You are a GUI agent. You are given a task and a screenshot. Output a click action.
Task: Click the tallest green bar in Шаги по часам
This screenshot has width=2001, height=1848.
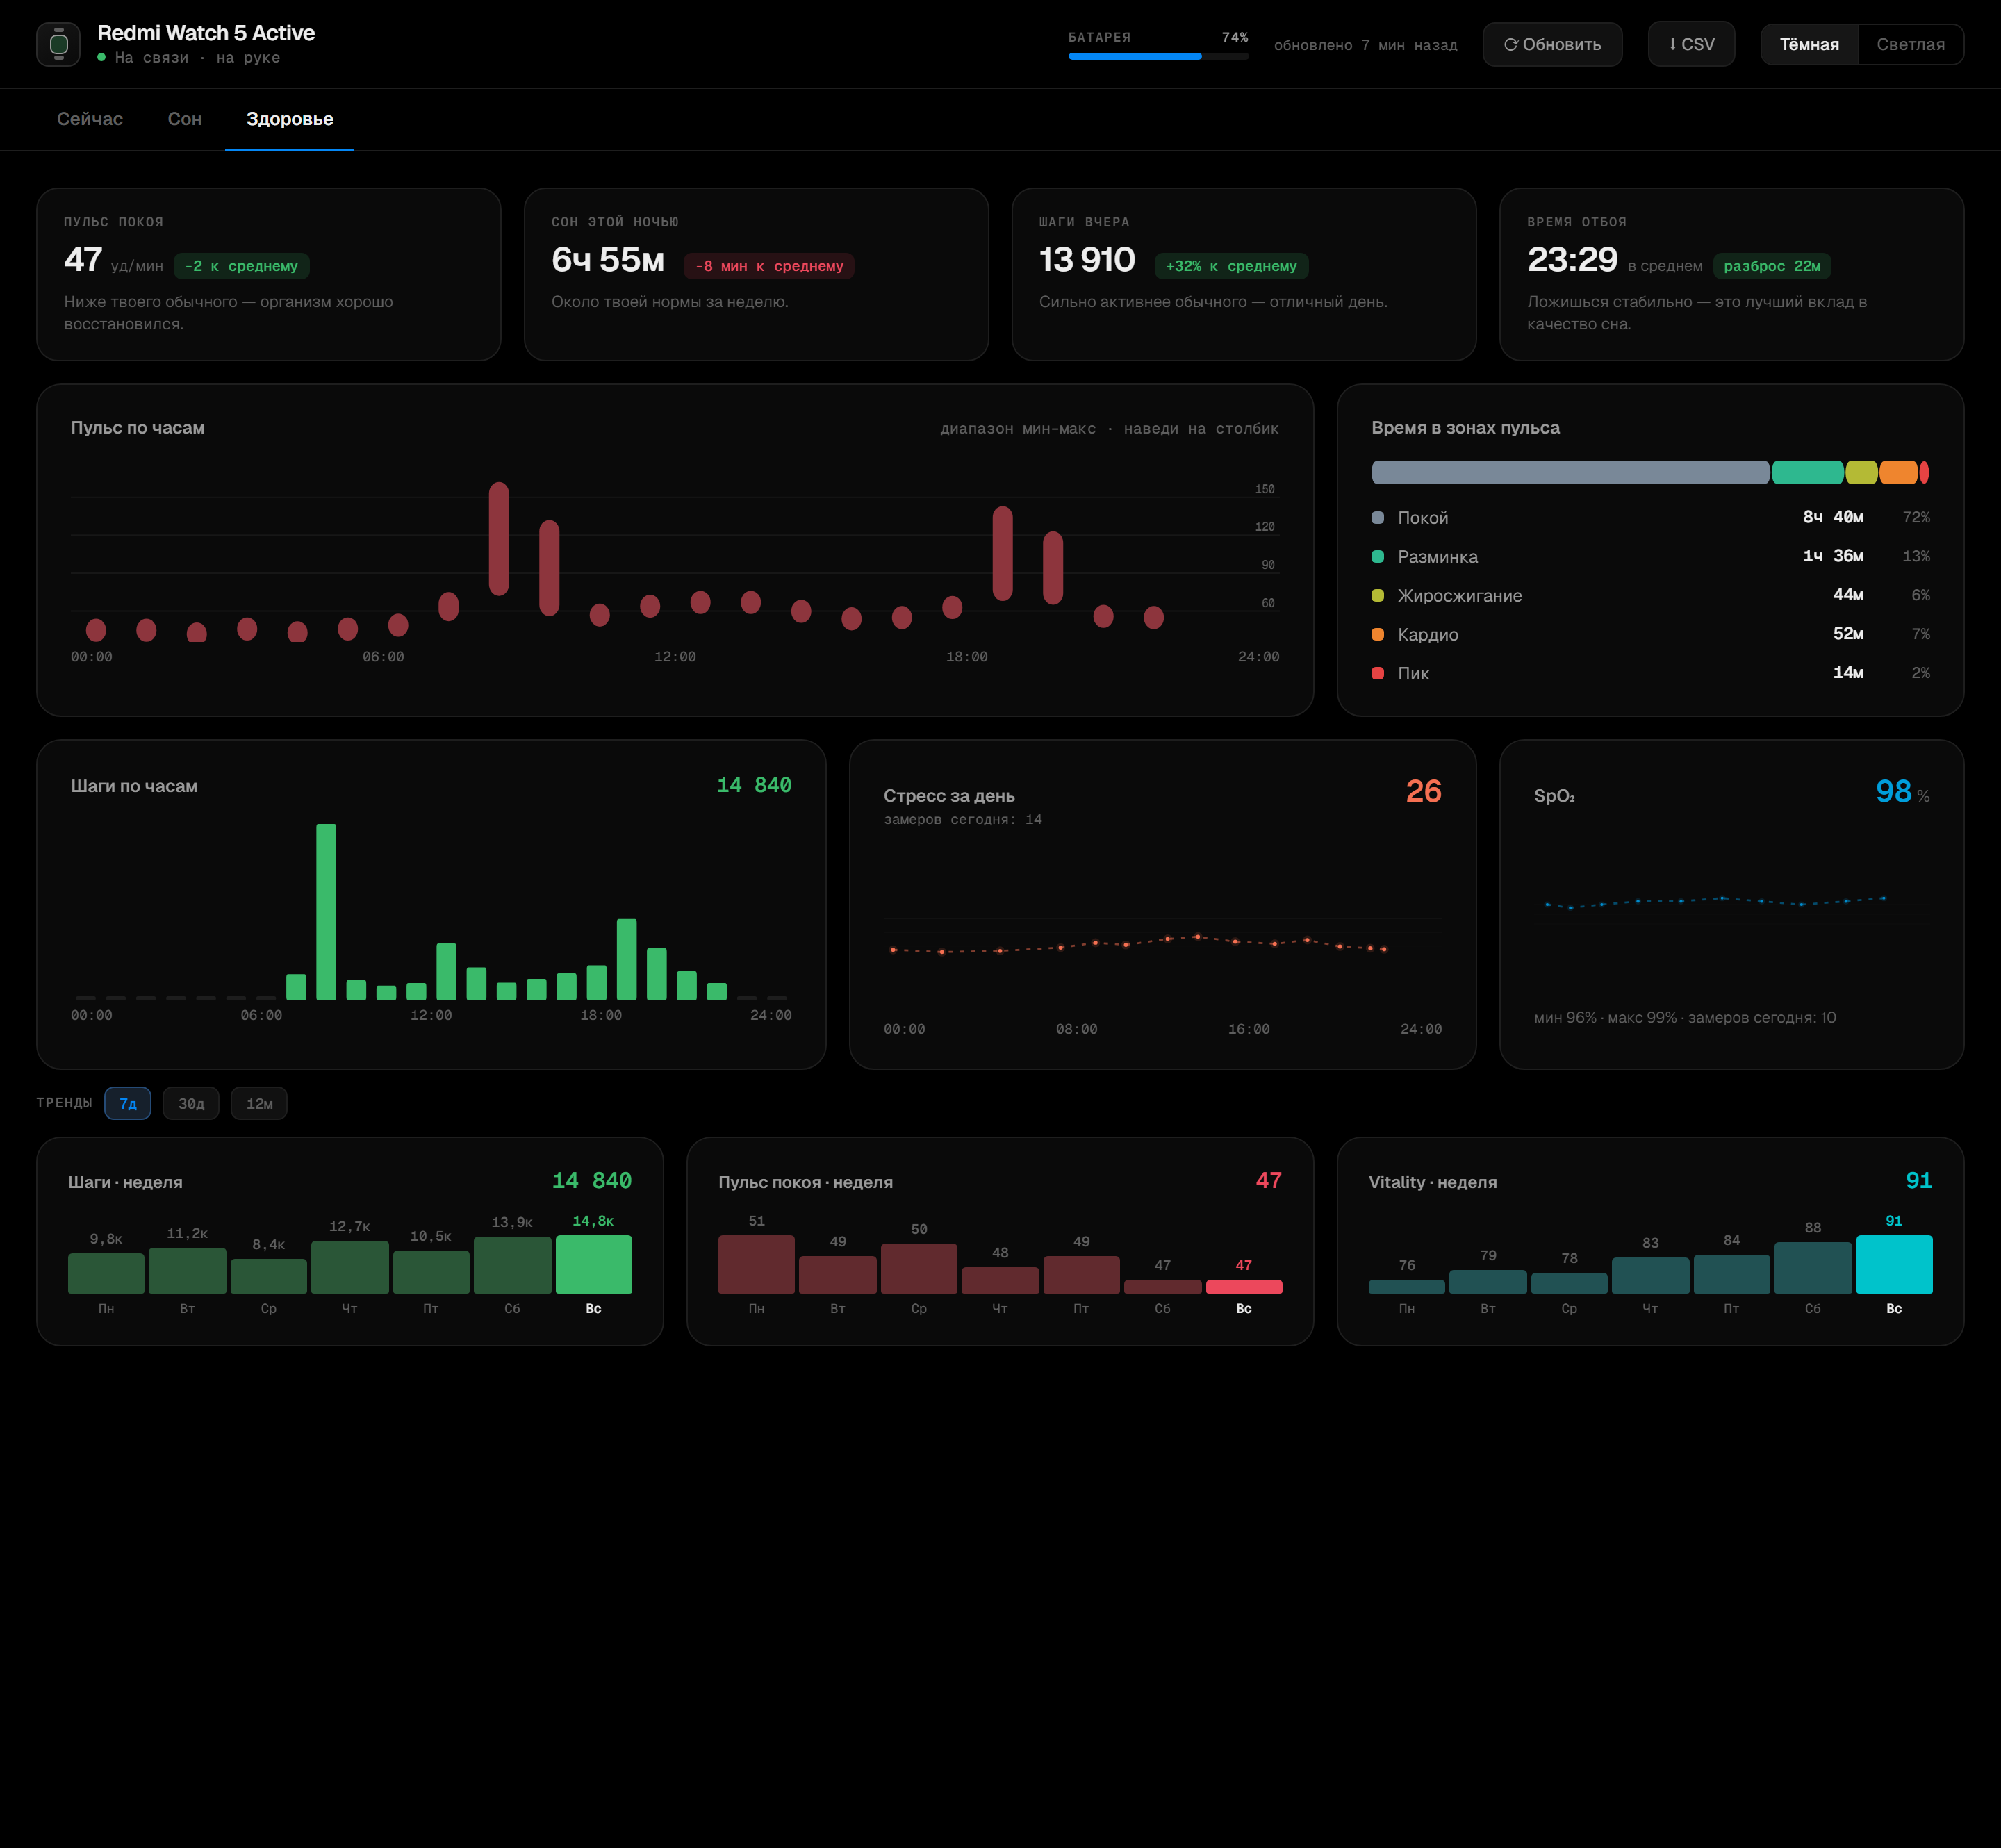tap(326, 911)
